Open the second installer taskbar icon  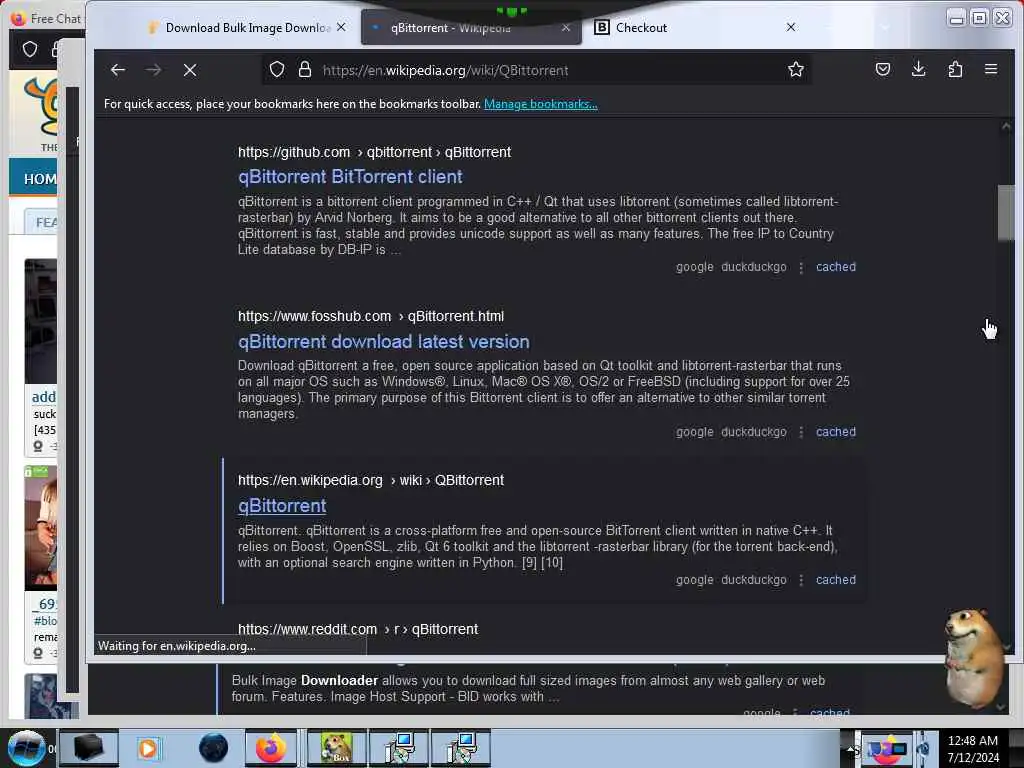click(461, 748)
